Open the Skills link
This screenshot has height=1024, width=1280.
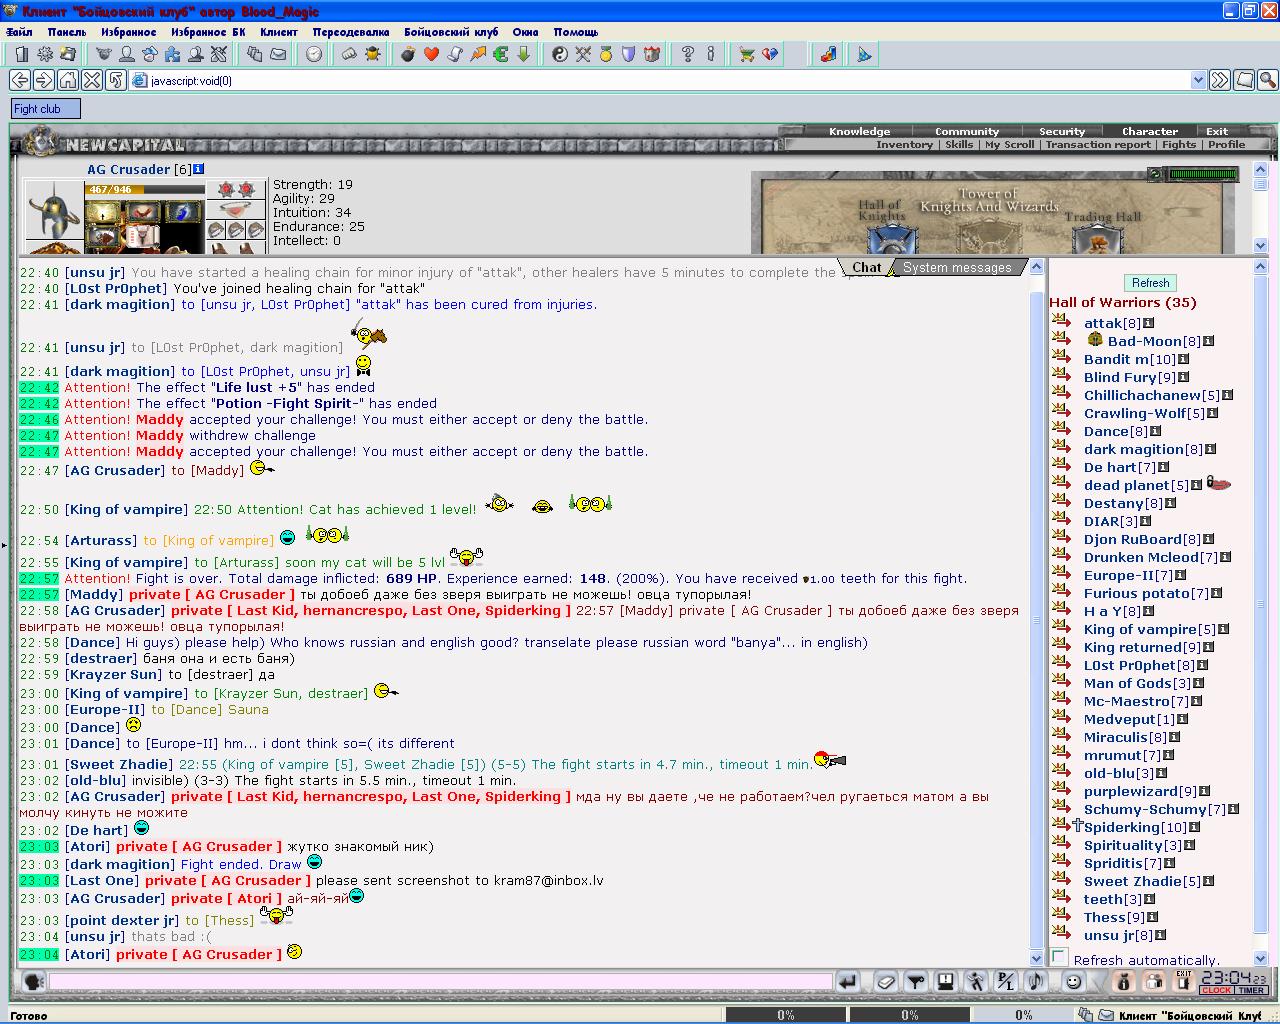point(959,144)
